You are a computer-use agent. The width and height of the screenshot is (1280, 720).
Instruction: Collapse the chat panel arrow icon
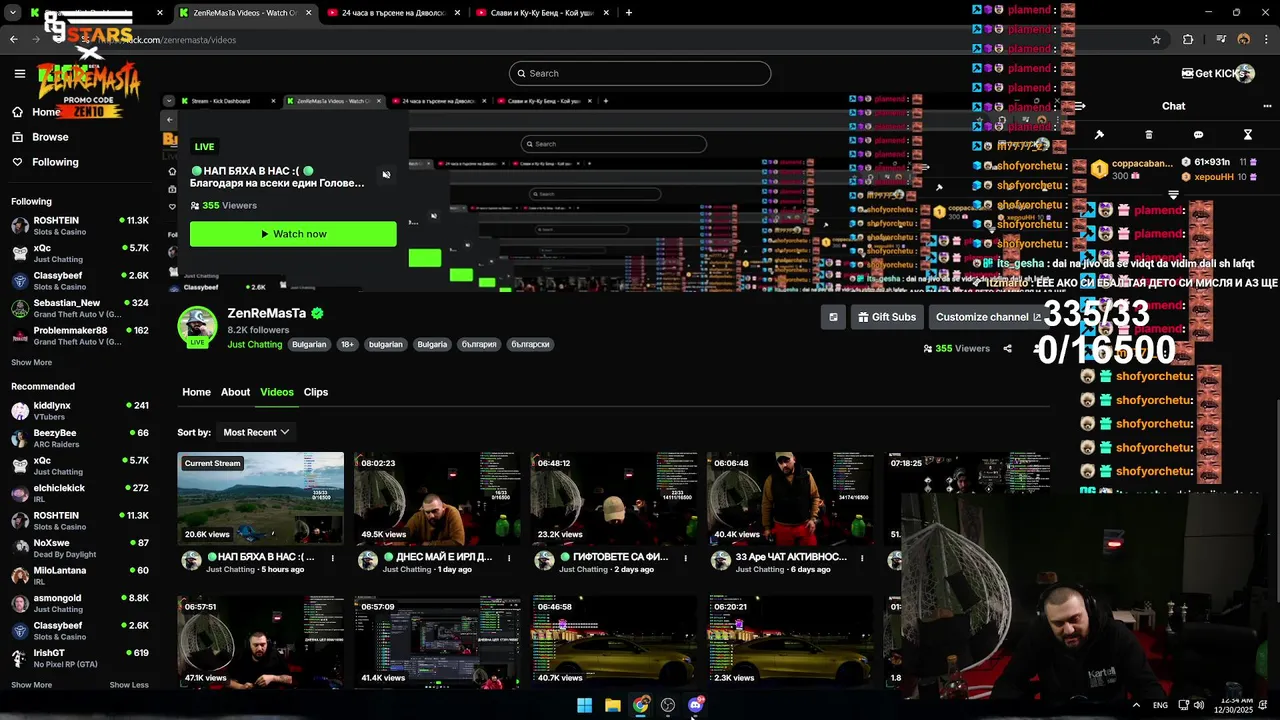pos(1079,106)
